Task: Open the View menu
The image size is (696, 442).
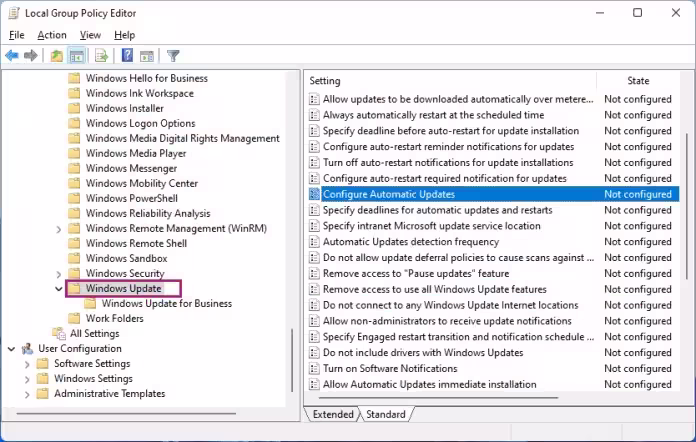Action: click(90, 35)
